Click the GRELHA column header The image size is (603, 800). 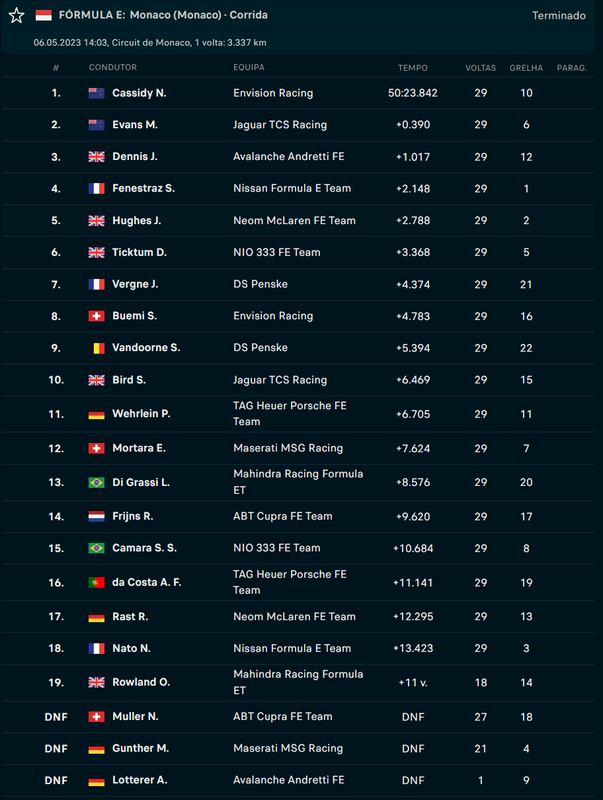(526, 67)
